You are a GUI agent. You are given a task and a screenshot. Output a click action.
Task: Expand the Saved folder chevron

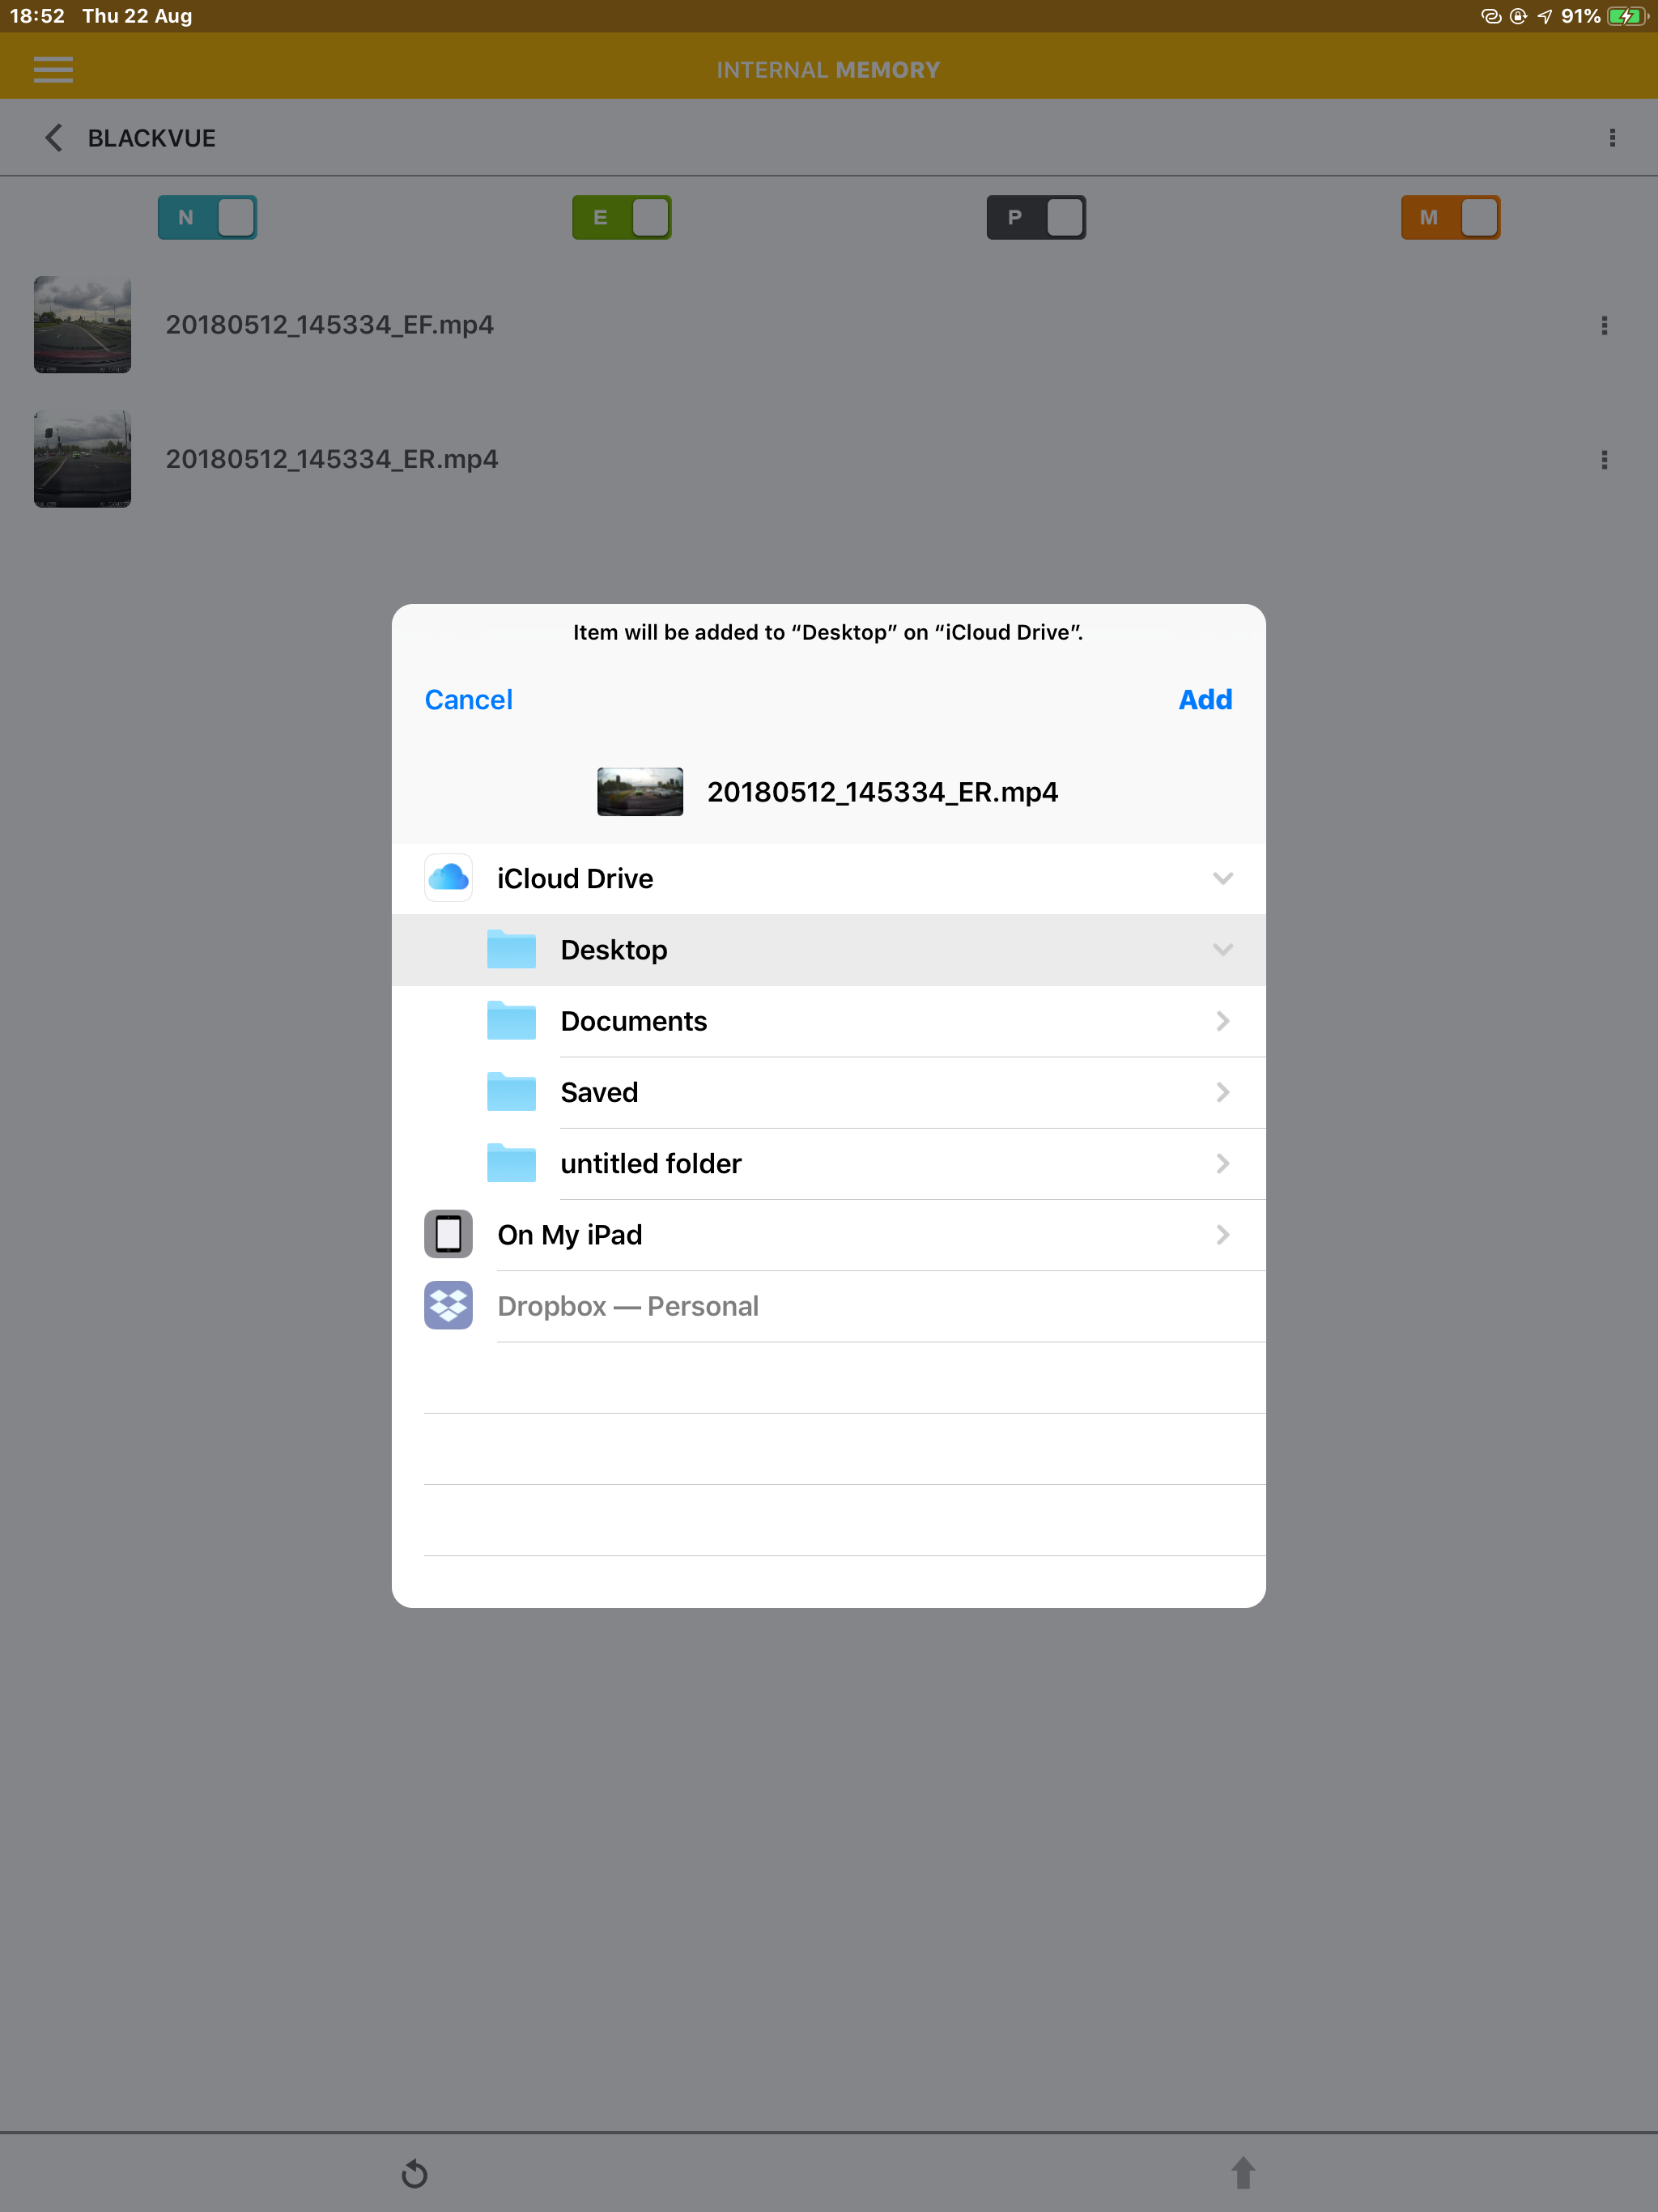coord(1222,1092)
